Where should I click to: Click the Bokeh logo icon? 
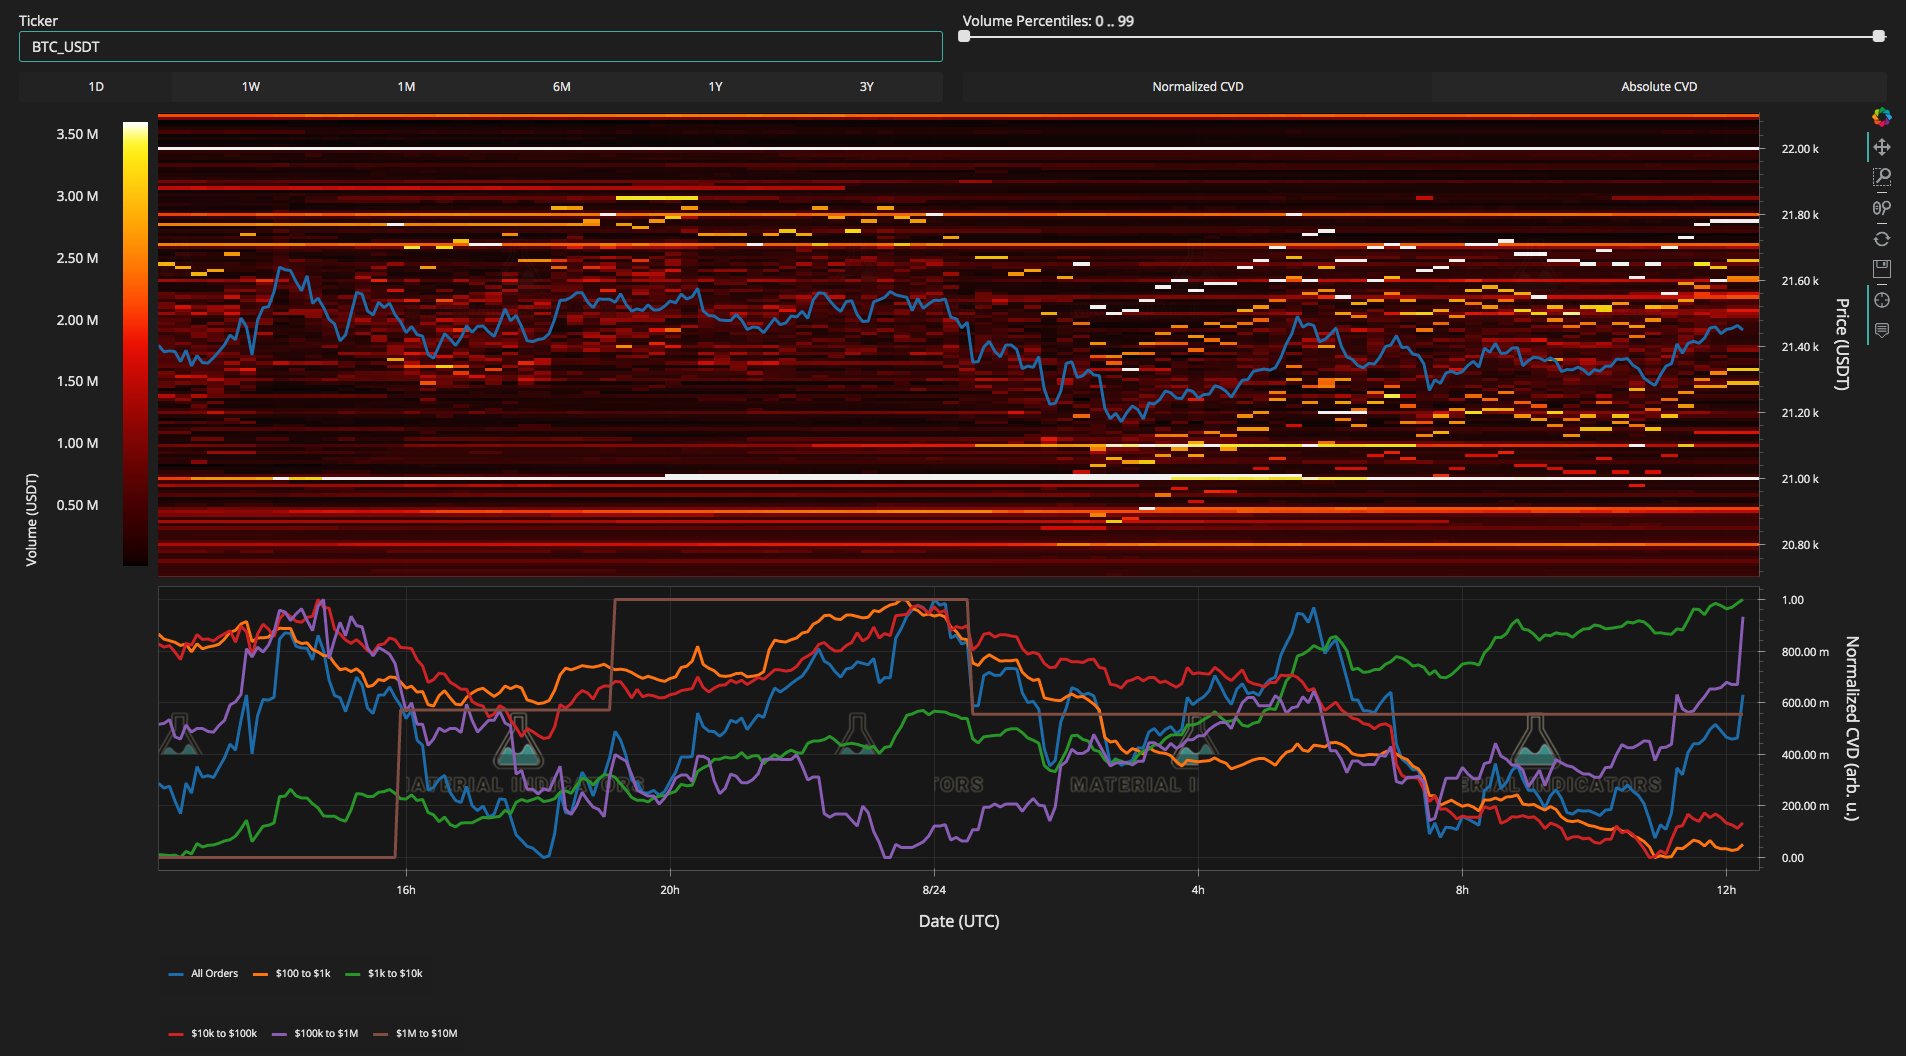pyautogui.click(x=1881, y=117)
